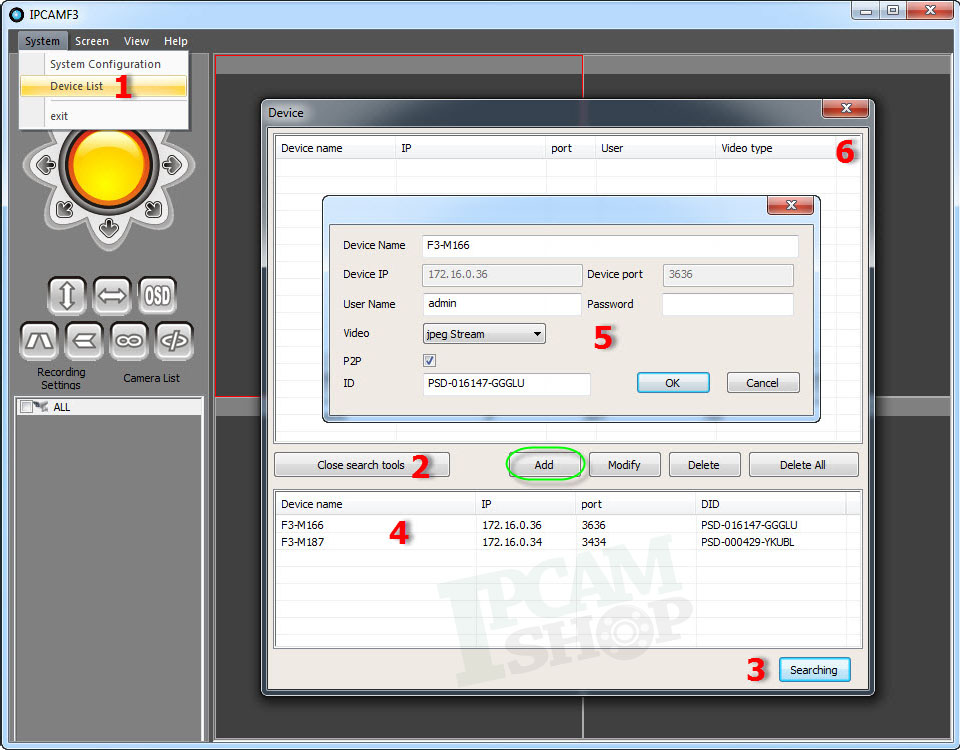The image size is (960, 750).
Task: Click port 3434 cell
Action: 594,542
